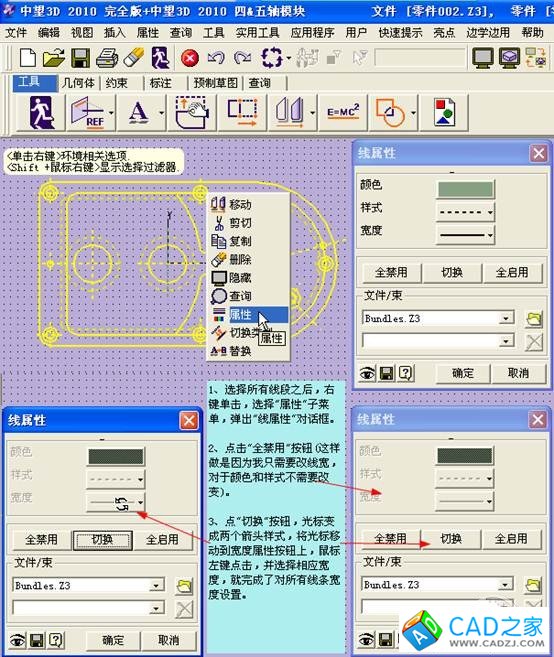554x657 pixels.
Task: Click 取消 in top-right 线属性 dialog
Action: pos(518,373)
